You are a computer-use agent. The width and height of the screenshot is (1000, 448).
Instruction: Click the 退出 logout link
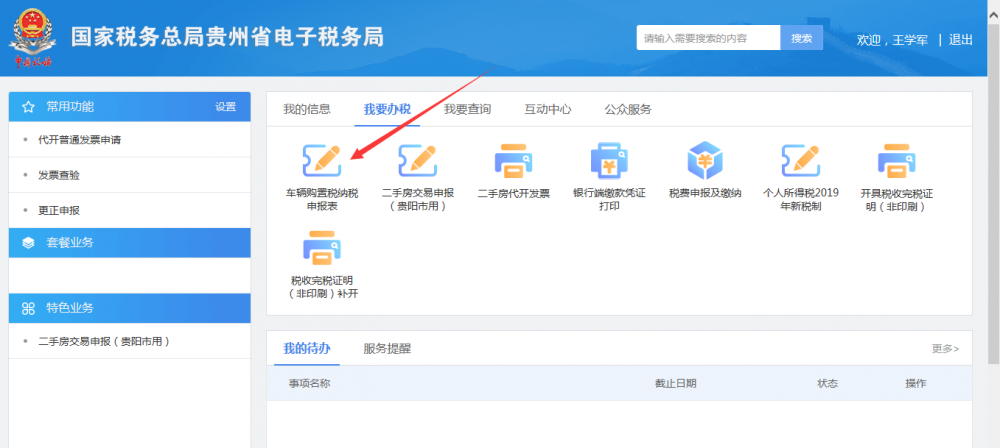pyautogui.click(x=960, y=40)
